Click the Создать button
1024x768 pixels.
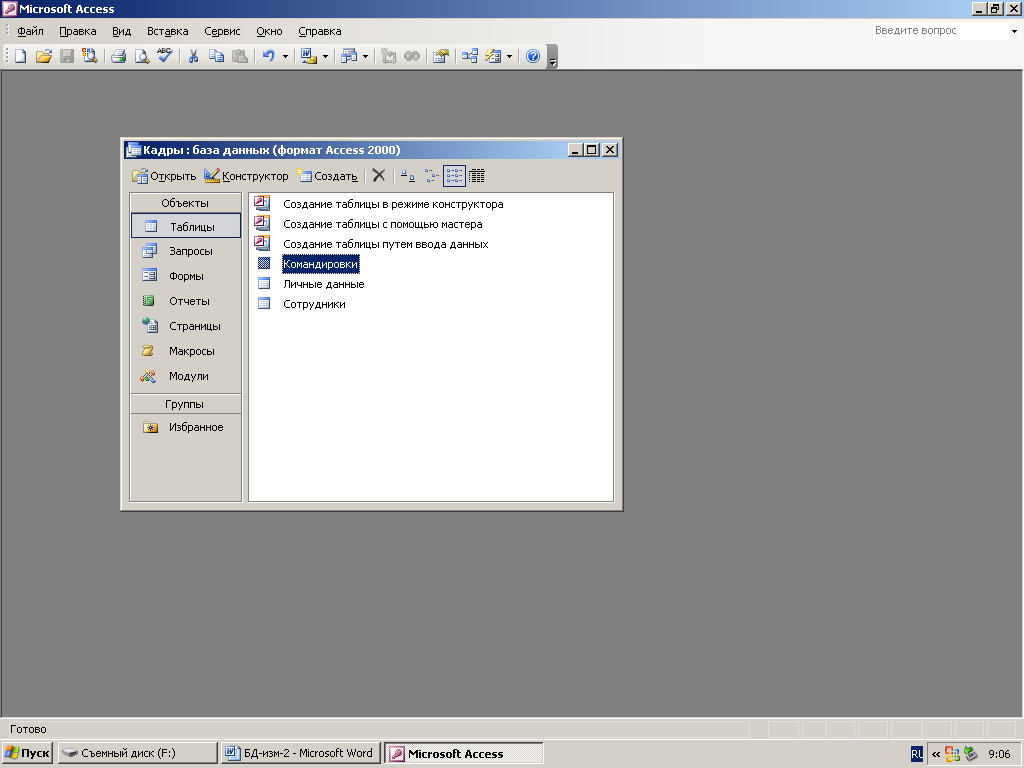coord(327,176)
